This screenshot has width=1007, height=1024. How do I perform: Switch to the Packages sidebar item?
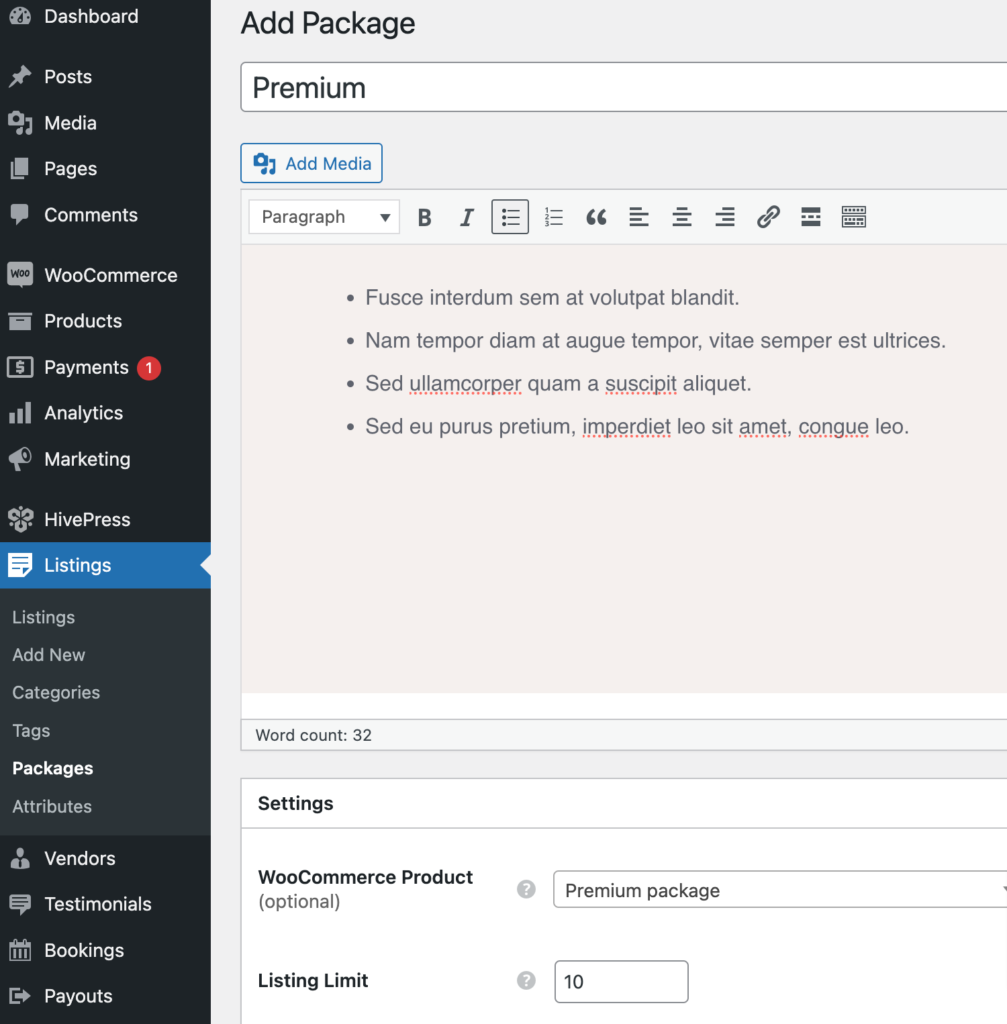click(52, 768)
